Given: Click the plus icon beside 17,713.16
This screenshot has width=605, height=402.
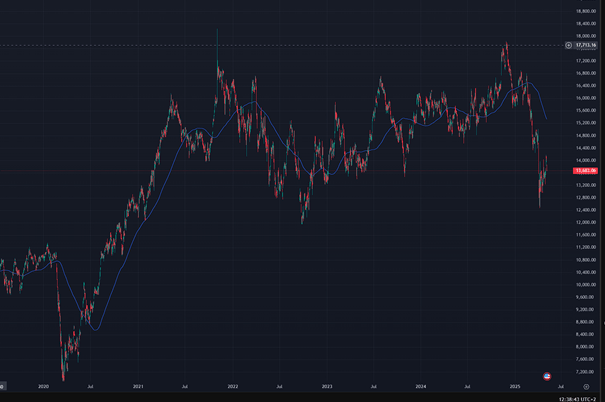Looking at the screenshot, I should (568, 45).
